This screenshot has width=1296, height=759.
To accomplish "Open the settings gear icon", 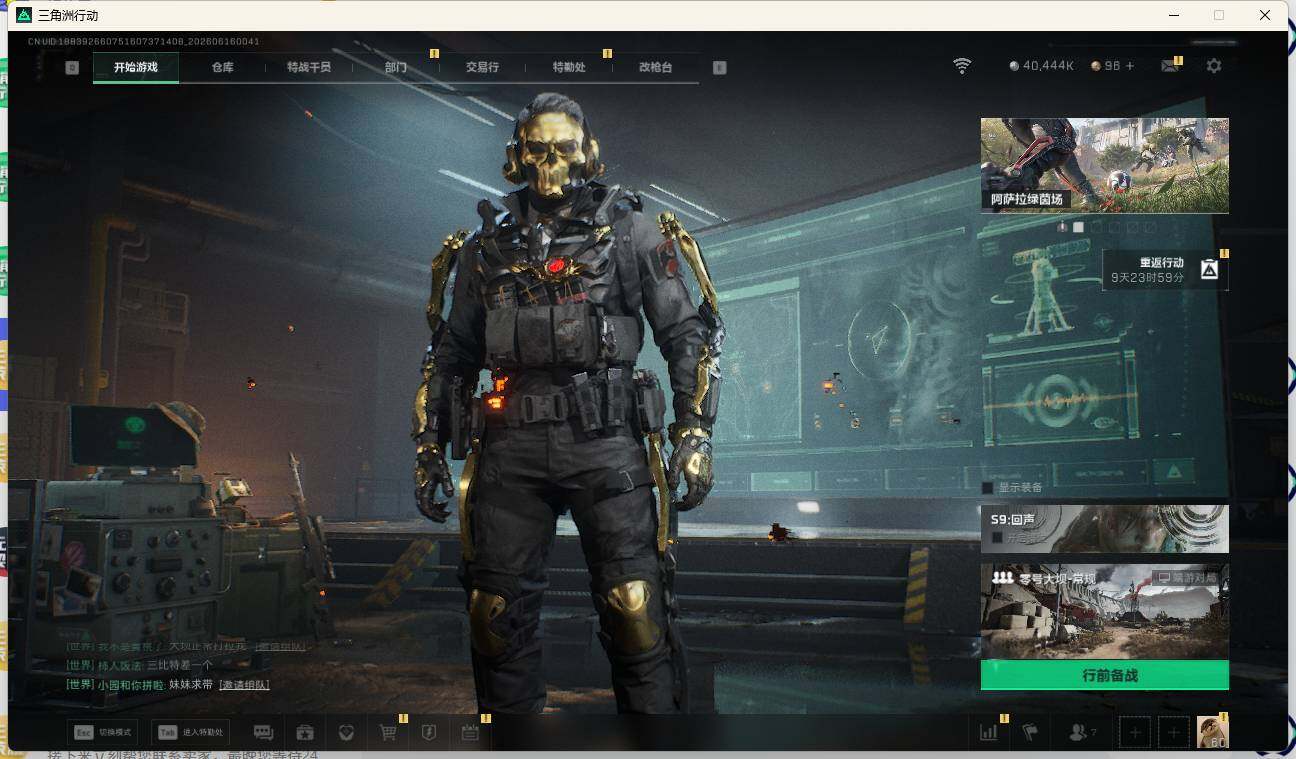I will tap(1214, 66).
